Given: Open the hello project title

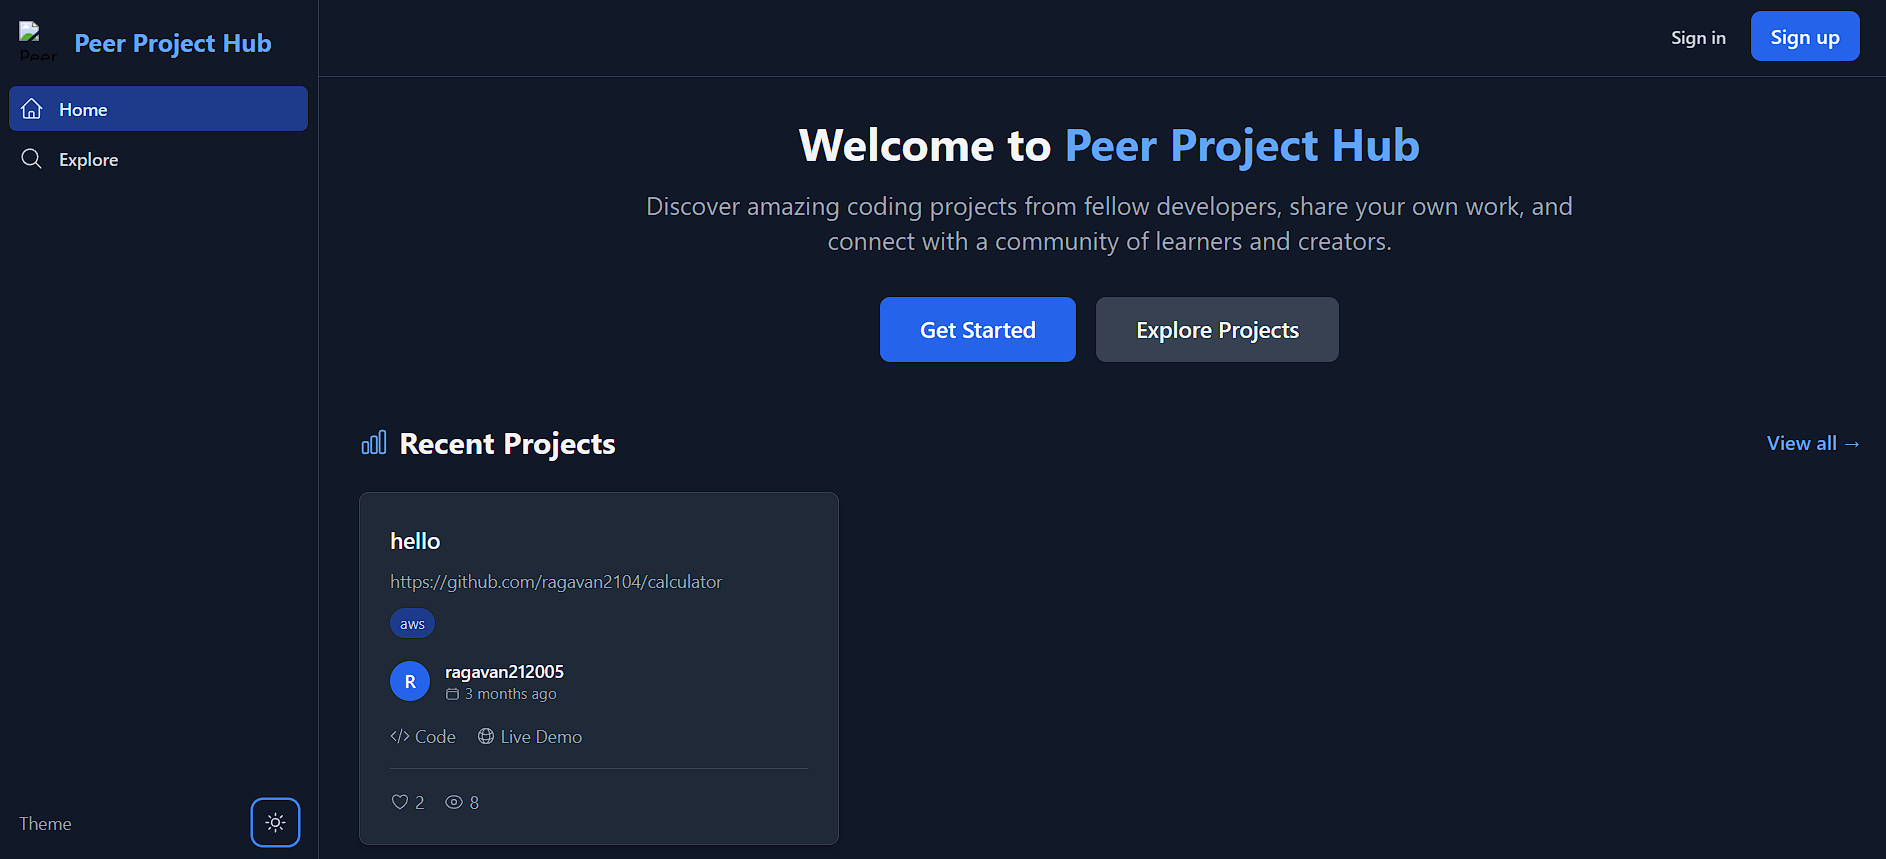Looking at the screenshot, I should click(415, 541).
